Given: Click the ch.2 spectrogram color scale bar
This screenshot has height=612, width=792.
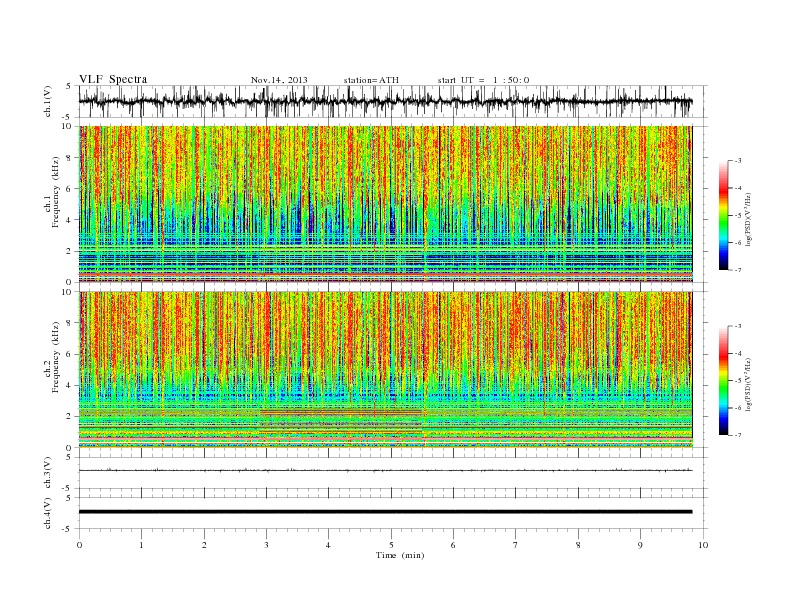Looking at the screenshot, I should 723,381.
